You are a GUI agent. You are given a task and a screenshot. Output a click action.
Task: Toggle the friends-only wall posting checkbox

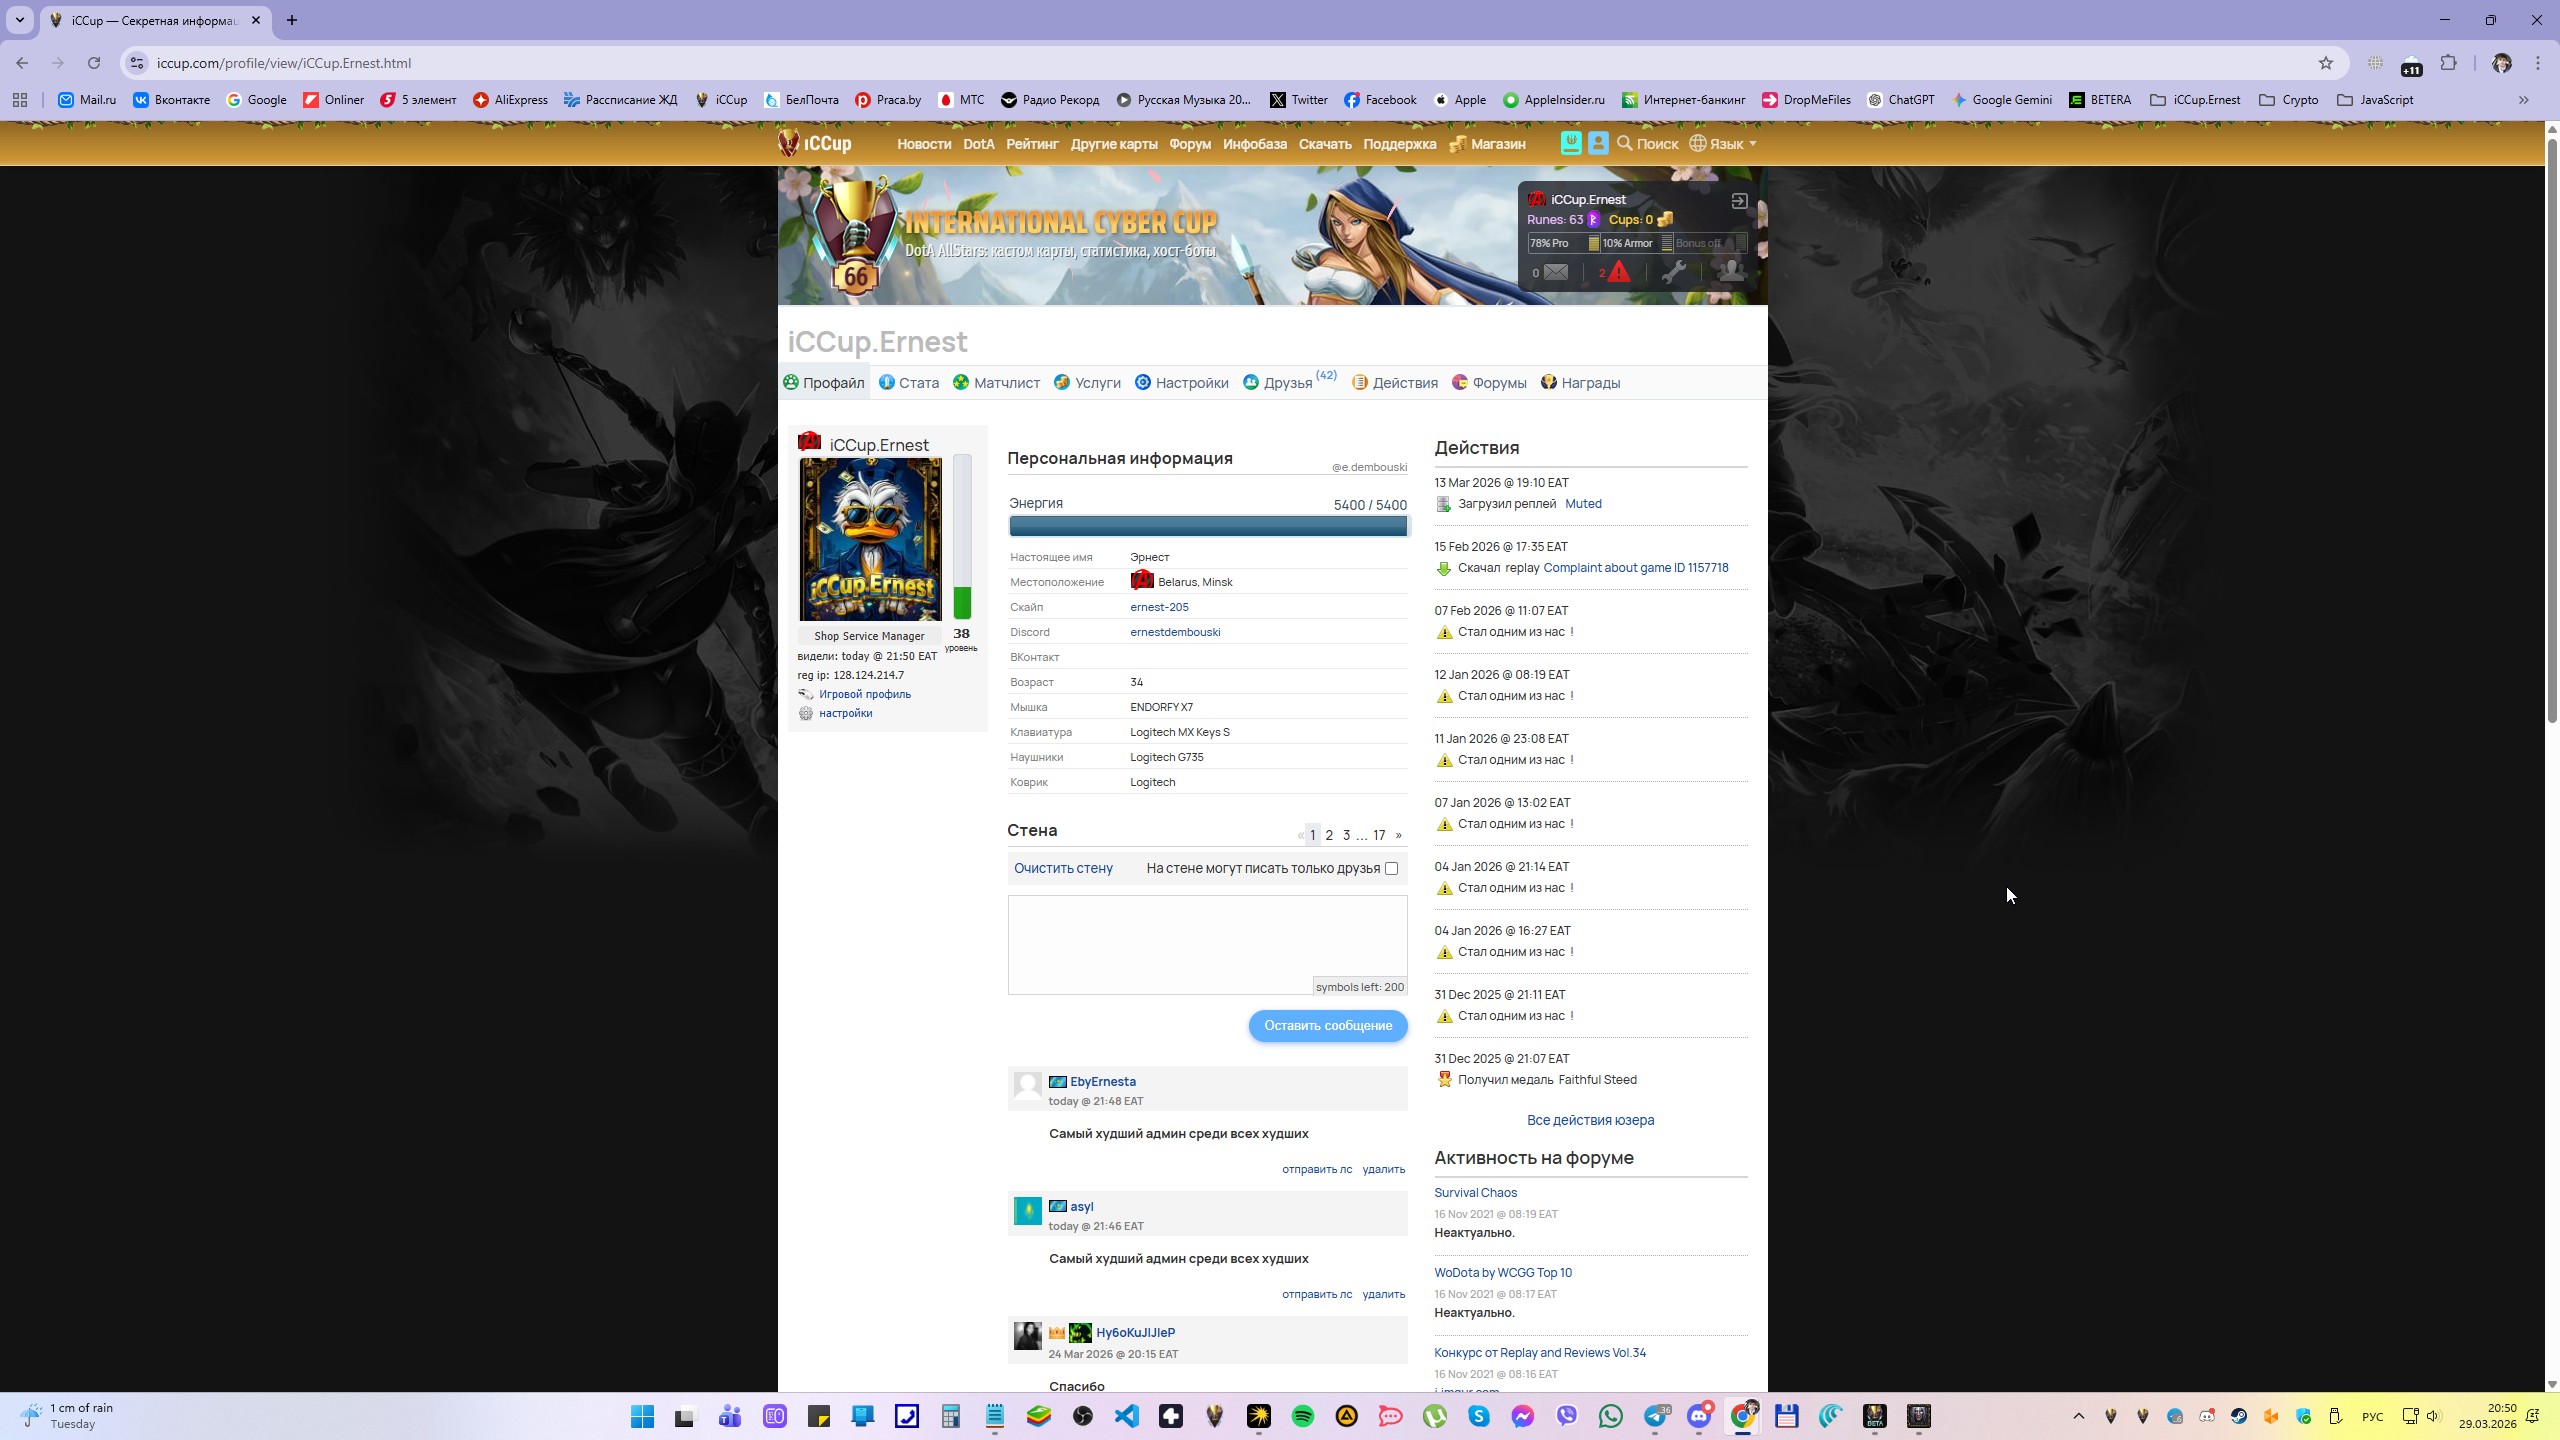[1391, 868]
